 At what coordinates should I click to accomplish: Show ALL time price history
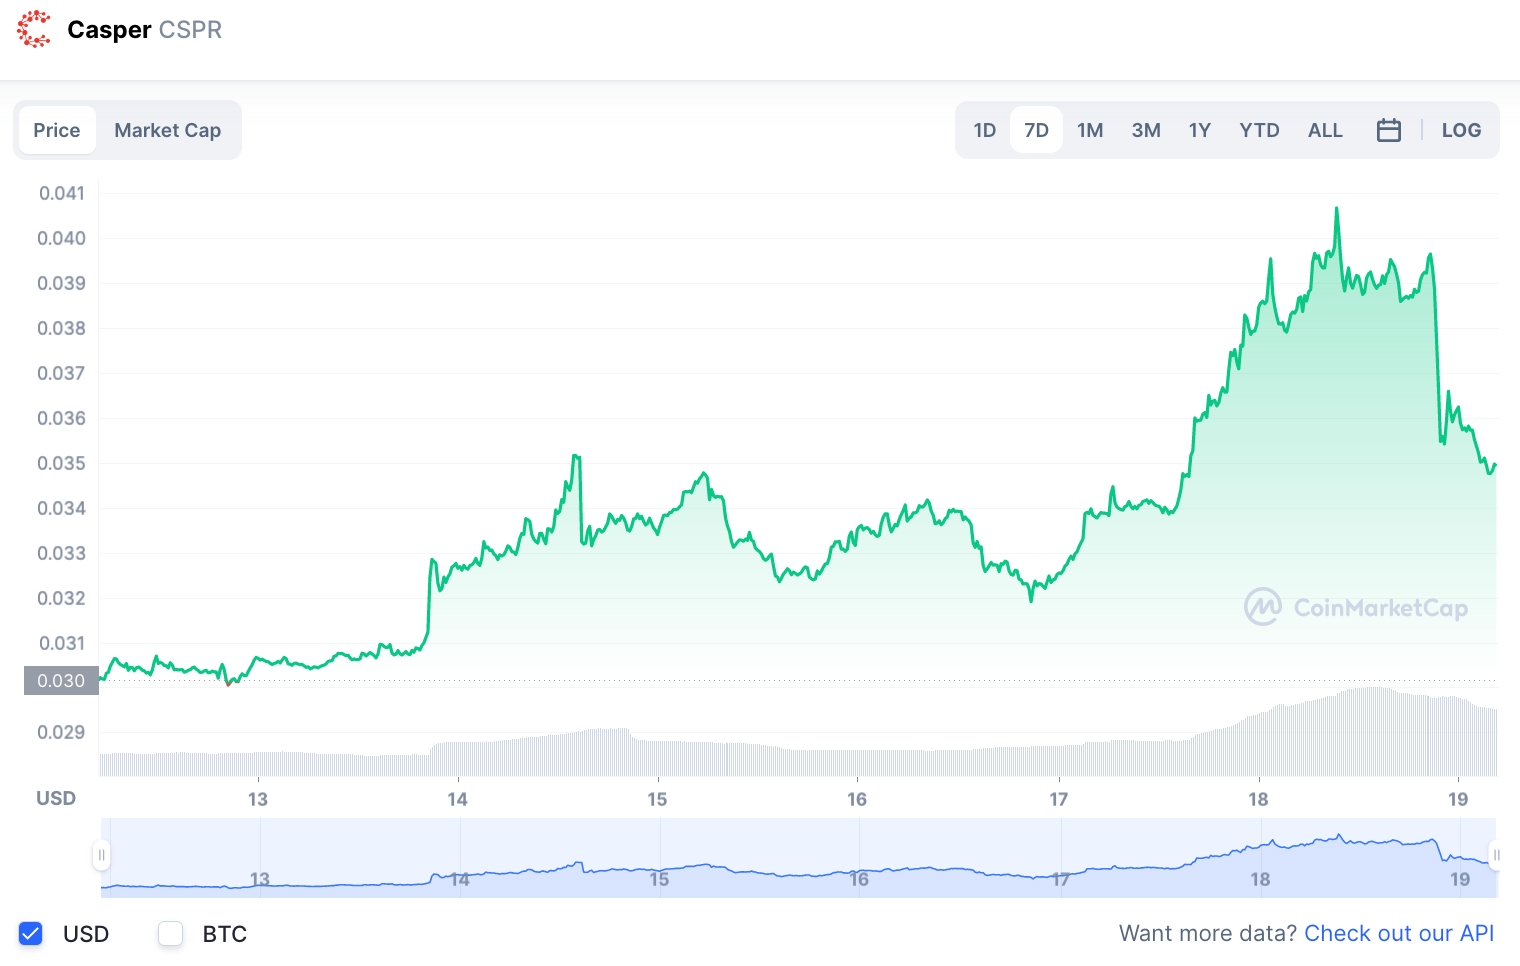(x=1325, y=130)
